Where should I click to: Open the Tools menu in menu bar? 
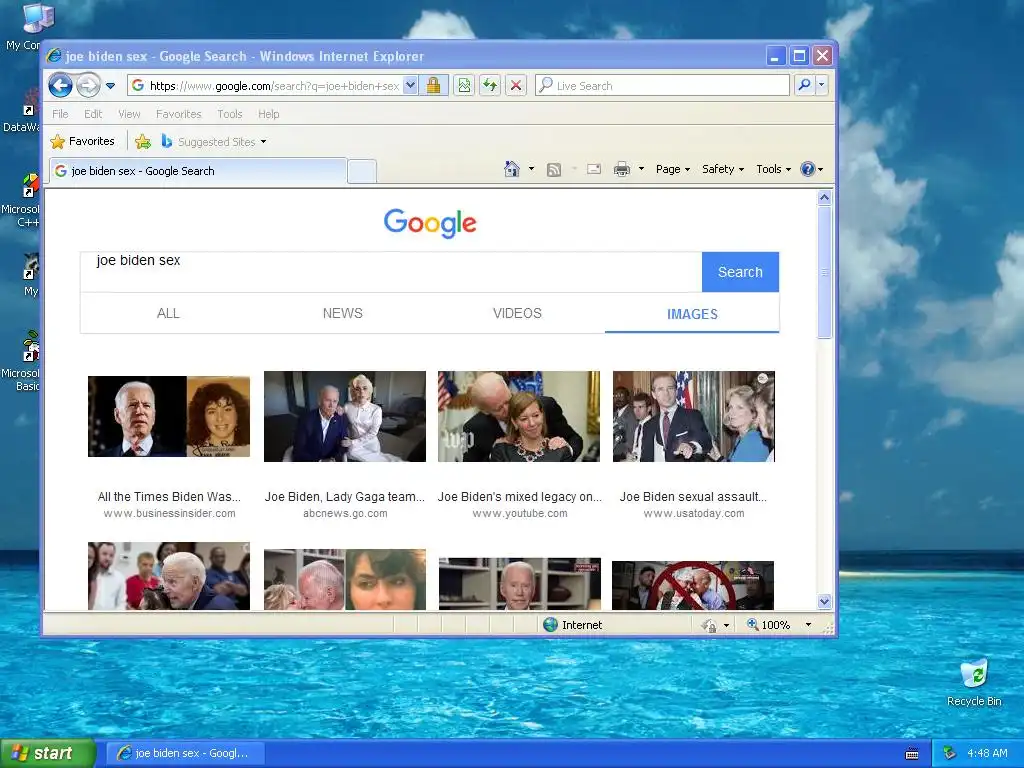(x=230, y=114)
